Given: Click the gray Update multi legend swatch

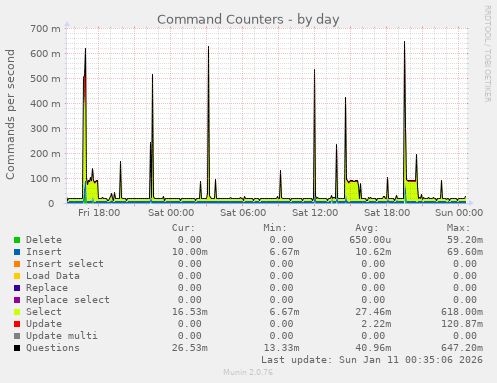Looking at the screenshot, I should (17, 336).
